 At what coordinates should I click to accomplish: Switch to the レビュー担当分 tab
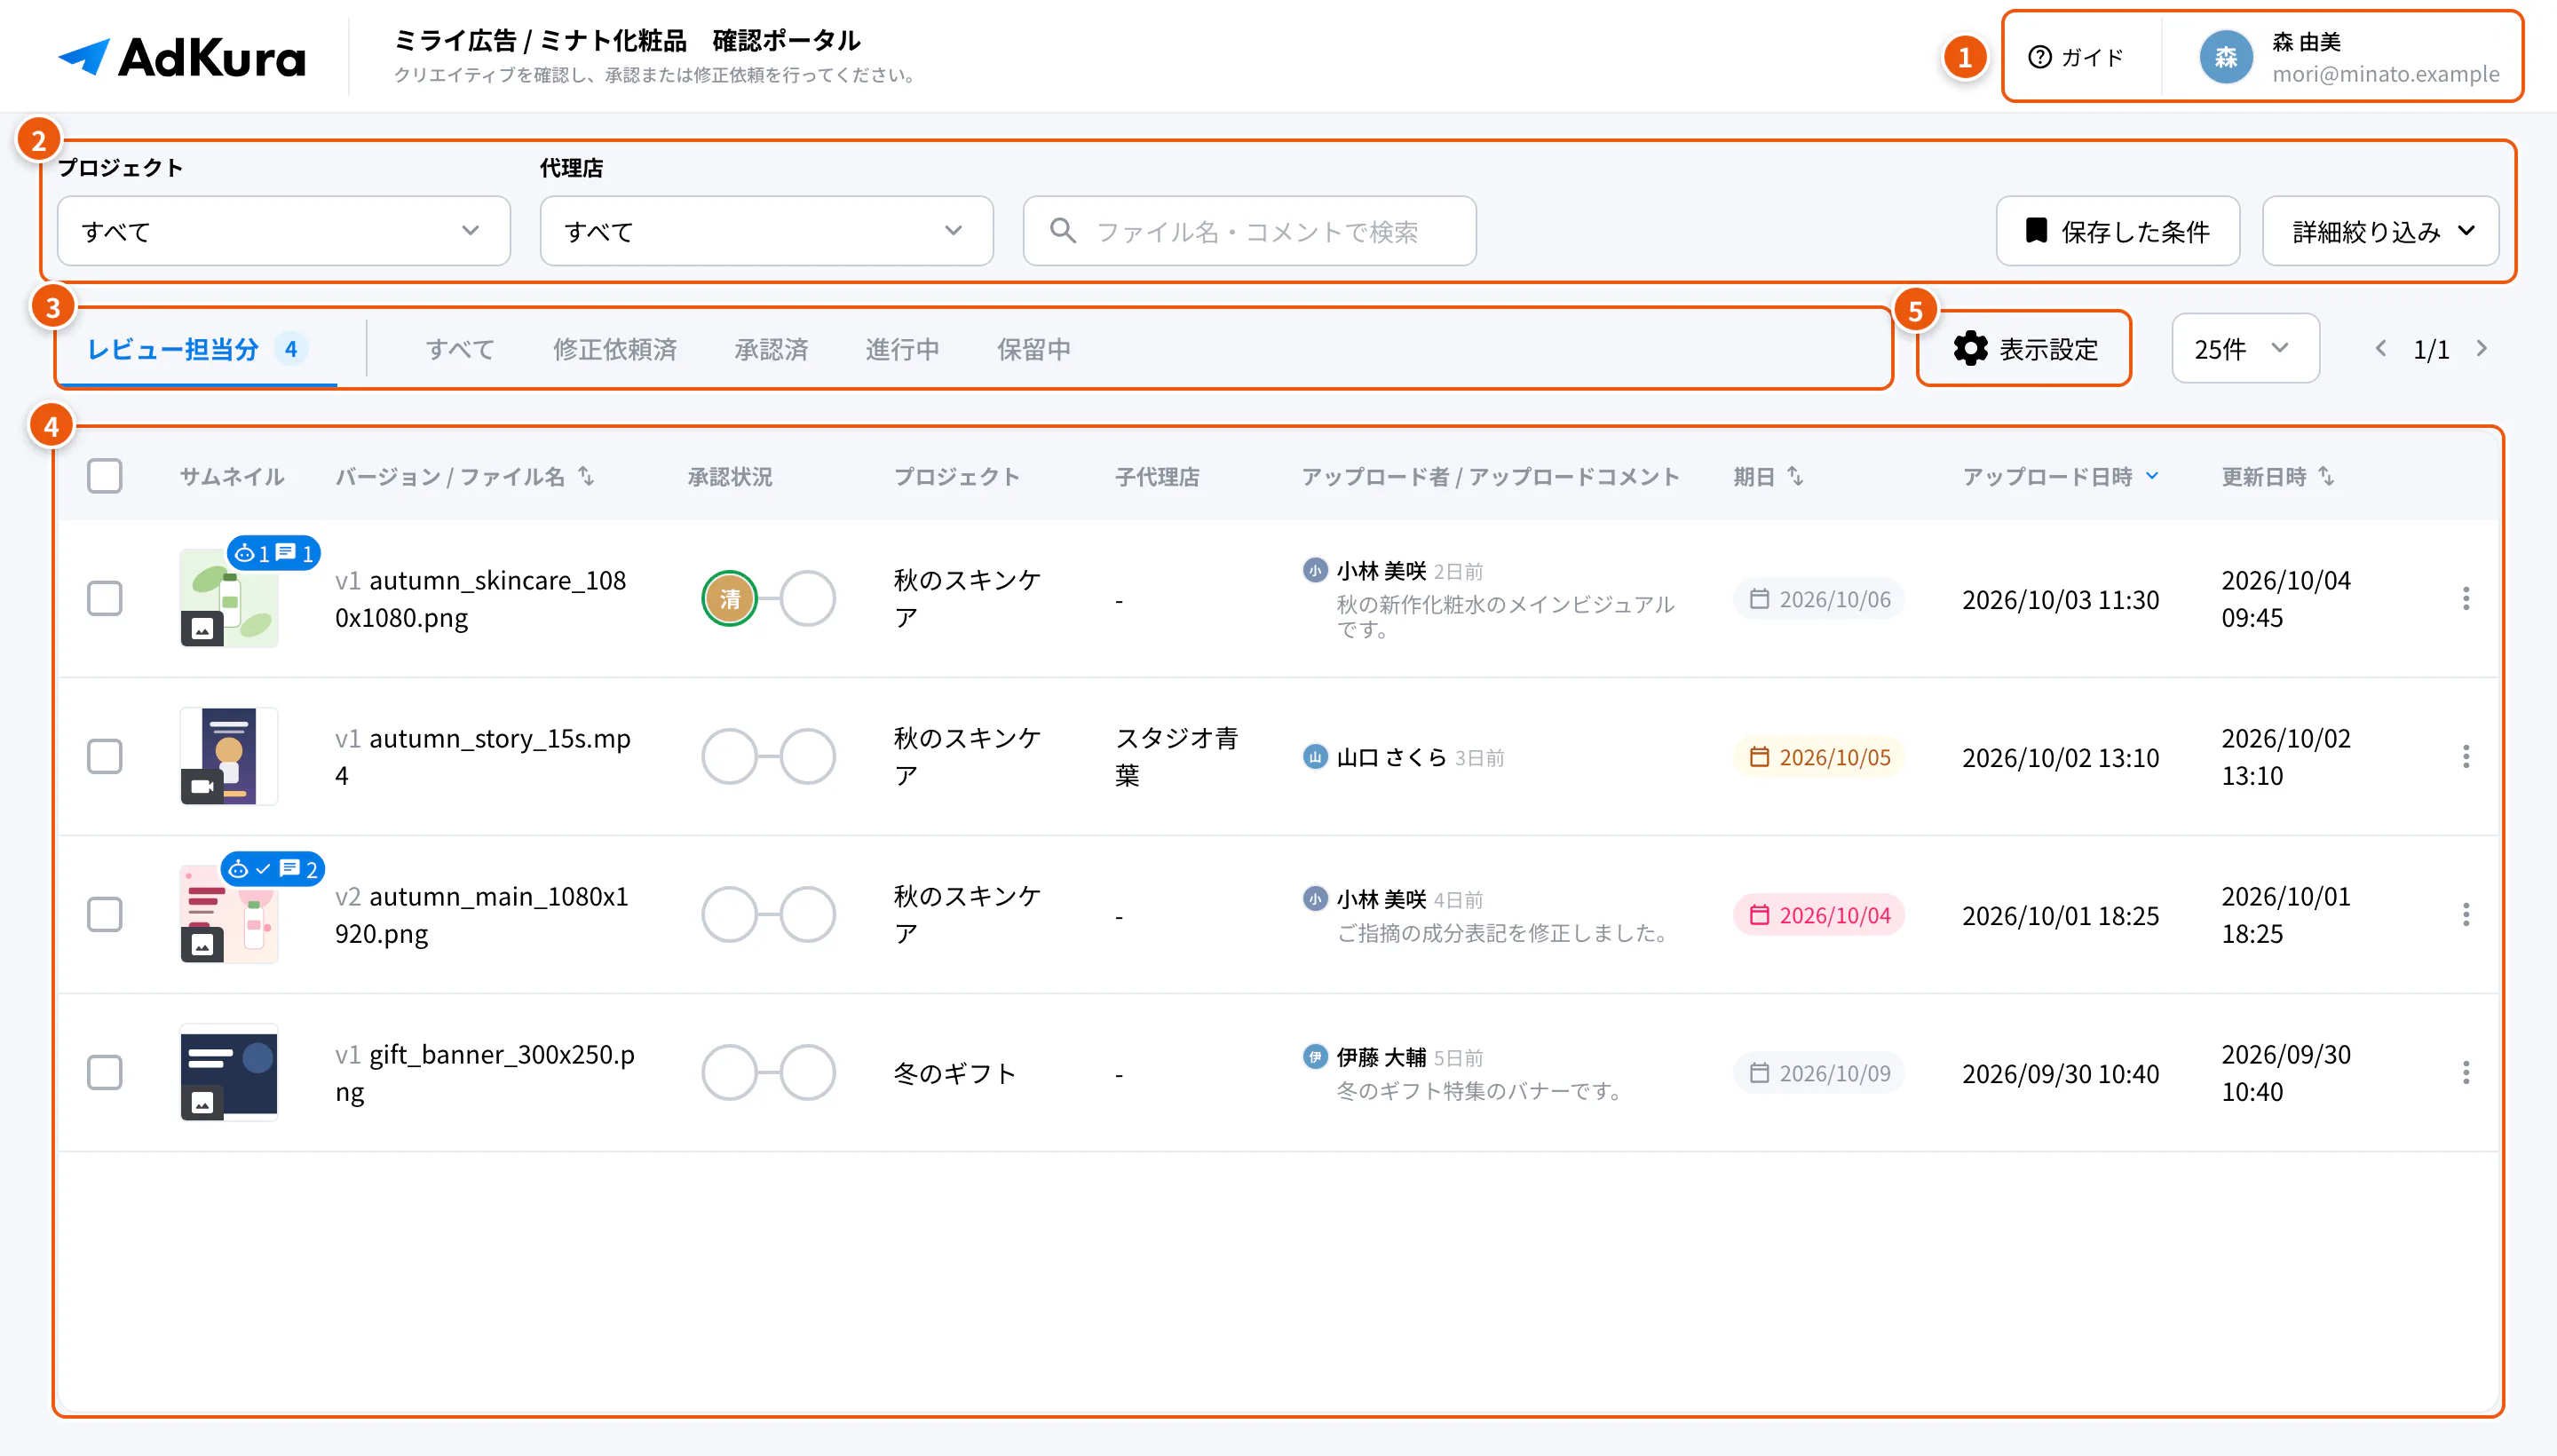click(x=197, y=349)
